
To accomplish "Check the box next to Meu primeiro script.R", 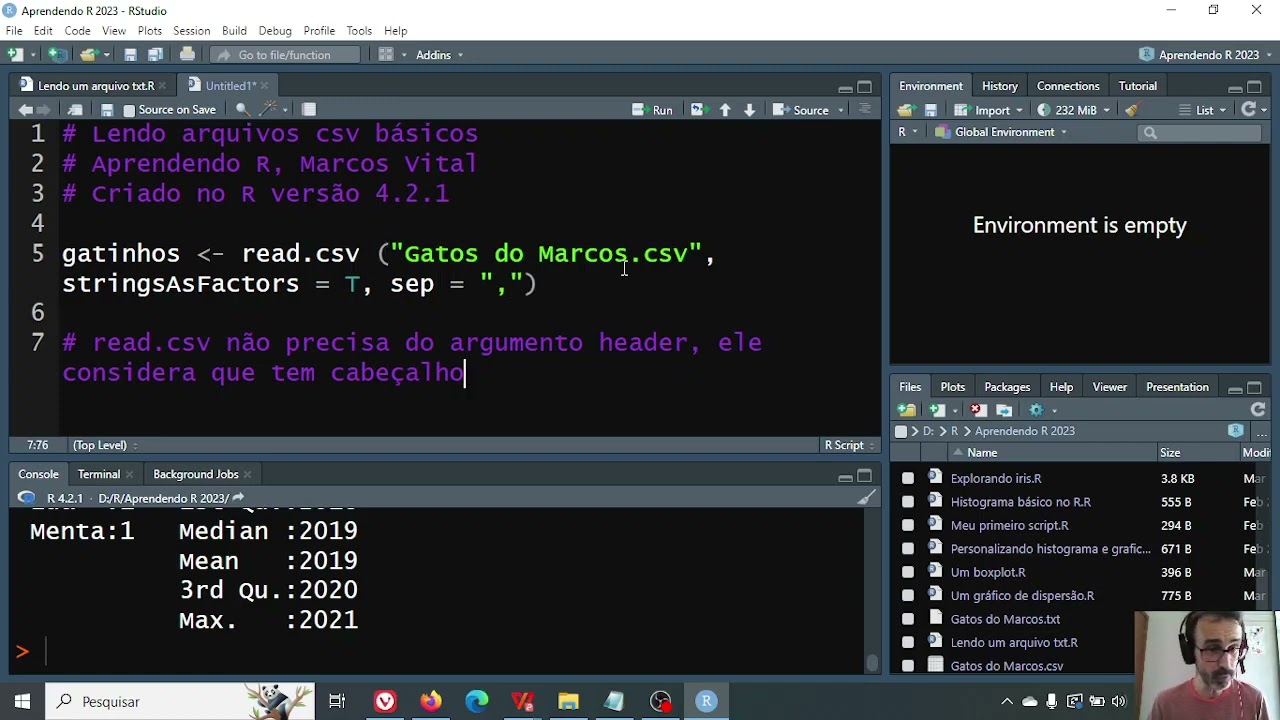I will 908,525.
